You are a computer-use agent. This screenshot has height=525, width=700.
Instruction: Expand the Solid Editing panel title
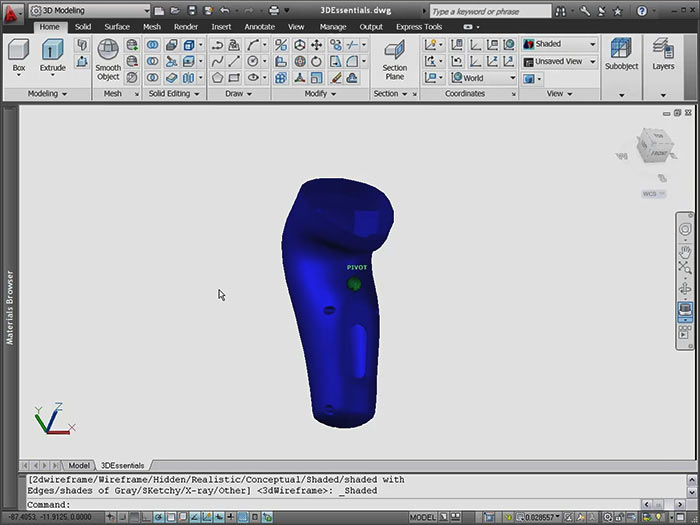coord(174,93)
